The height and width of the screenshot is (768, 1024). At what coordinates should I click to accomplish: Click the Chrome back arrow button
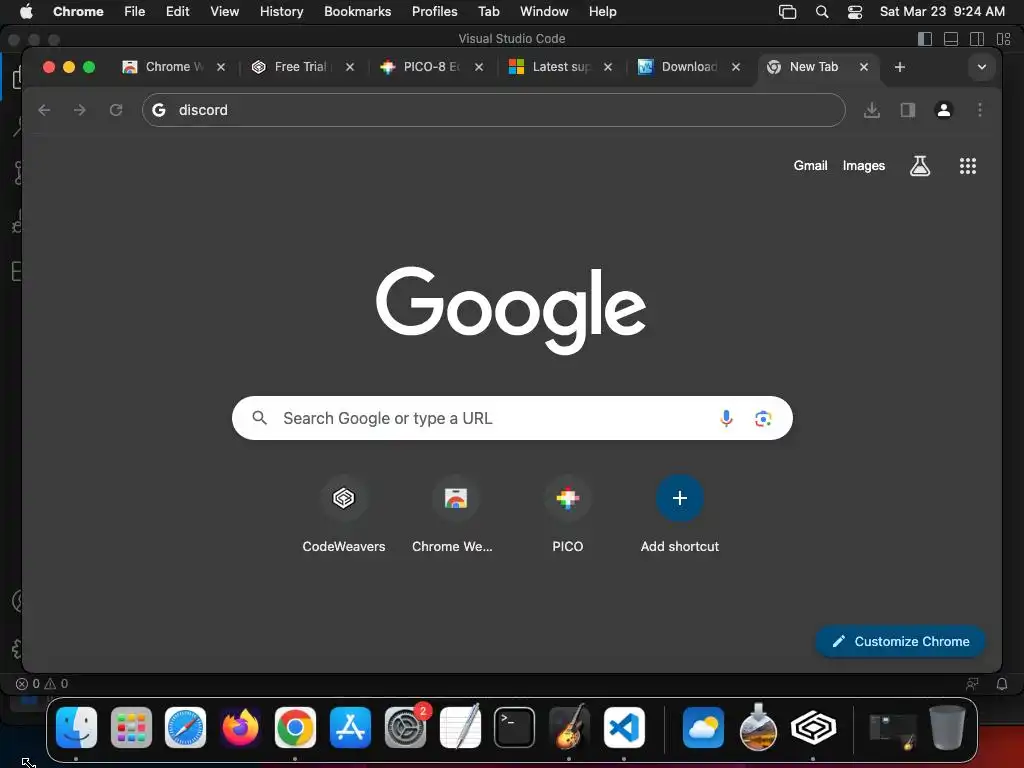pos(44,110)
